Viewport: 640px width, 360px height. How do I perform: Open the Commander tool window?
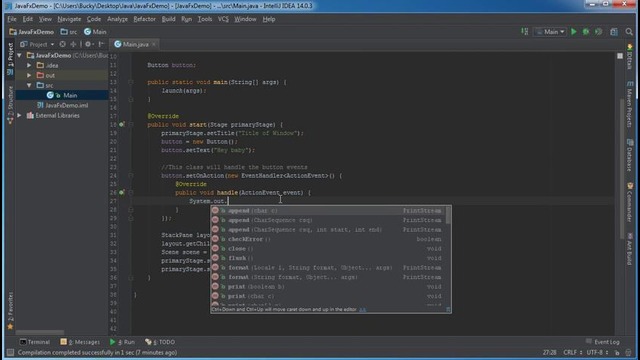click(629, 202)
